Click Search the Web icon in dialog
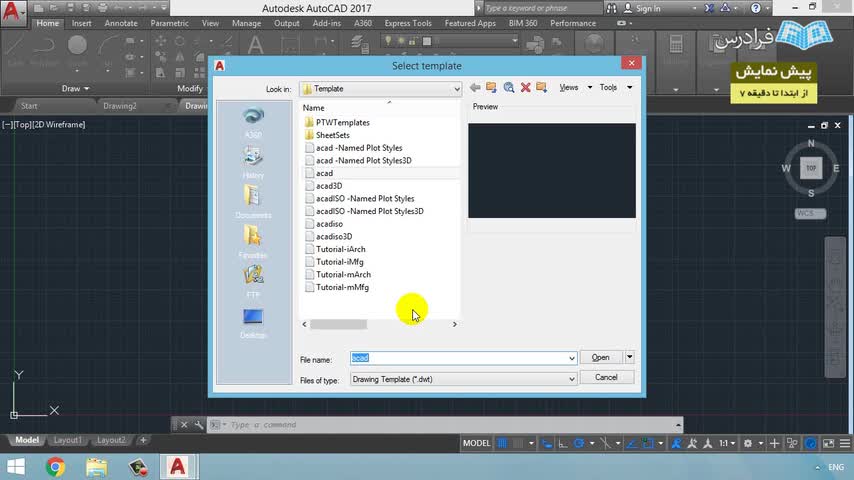The image size is (854, 480). (509, 88)
